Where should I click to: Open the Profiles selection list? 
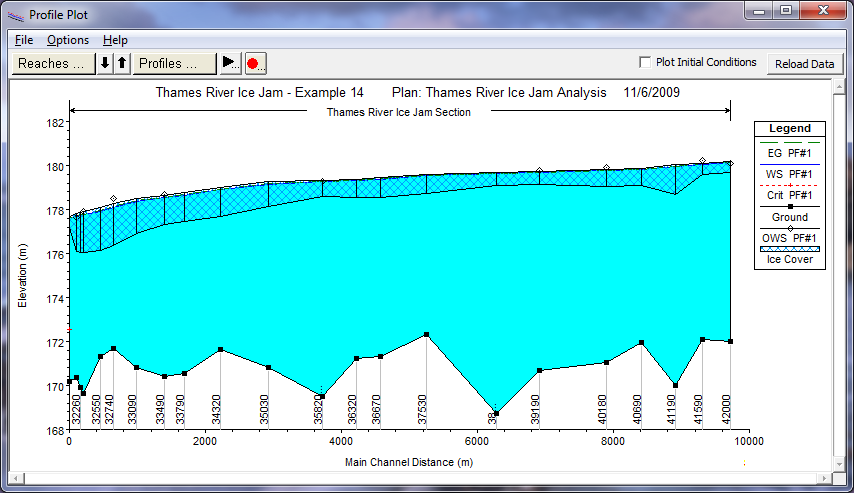click(x=174, y=63)
